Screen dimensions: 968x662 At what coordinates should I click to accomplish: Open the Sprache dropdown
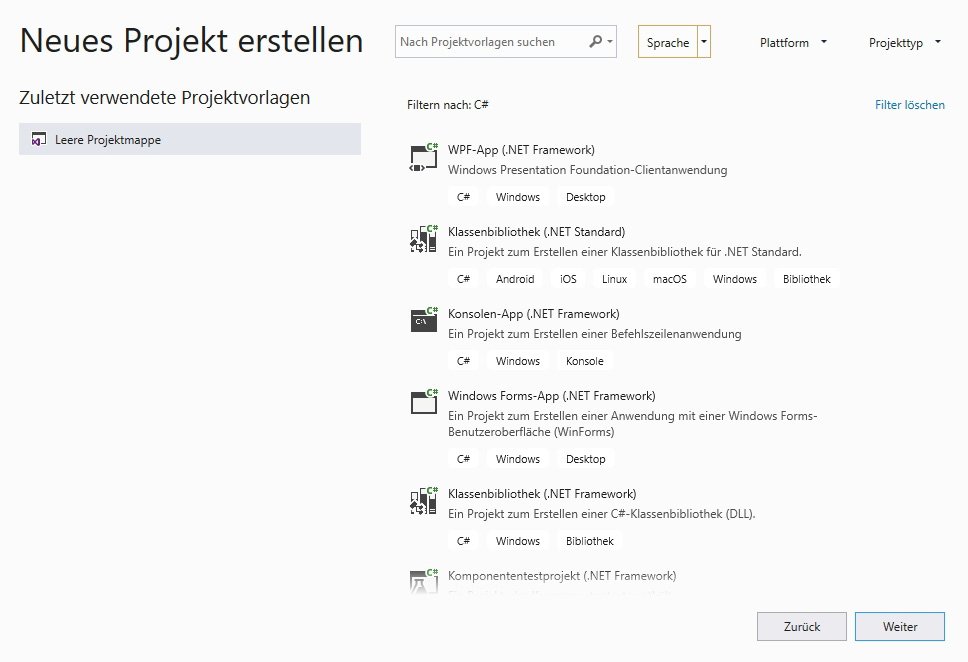tap(675, 42)
